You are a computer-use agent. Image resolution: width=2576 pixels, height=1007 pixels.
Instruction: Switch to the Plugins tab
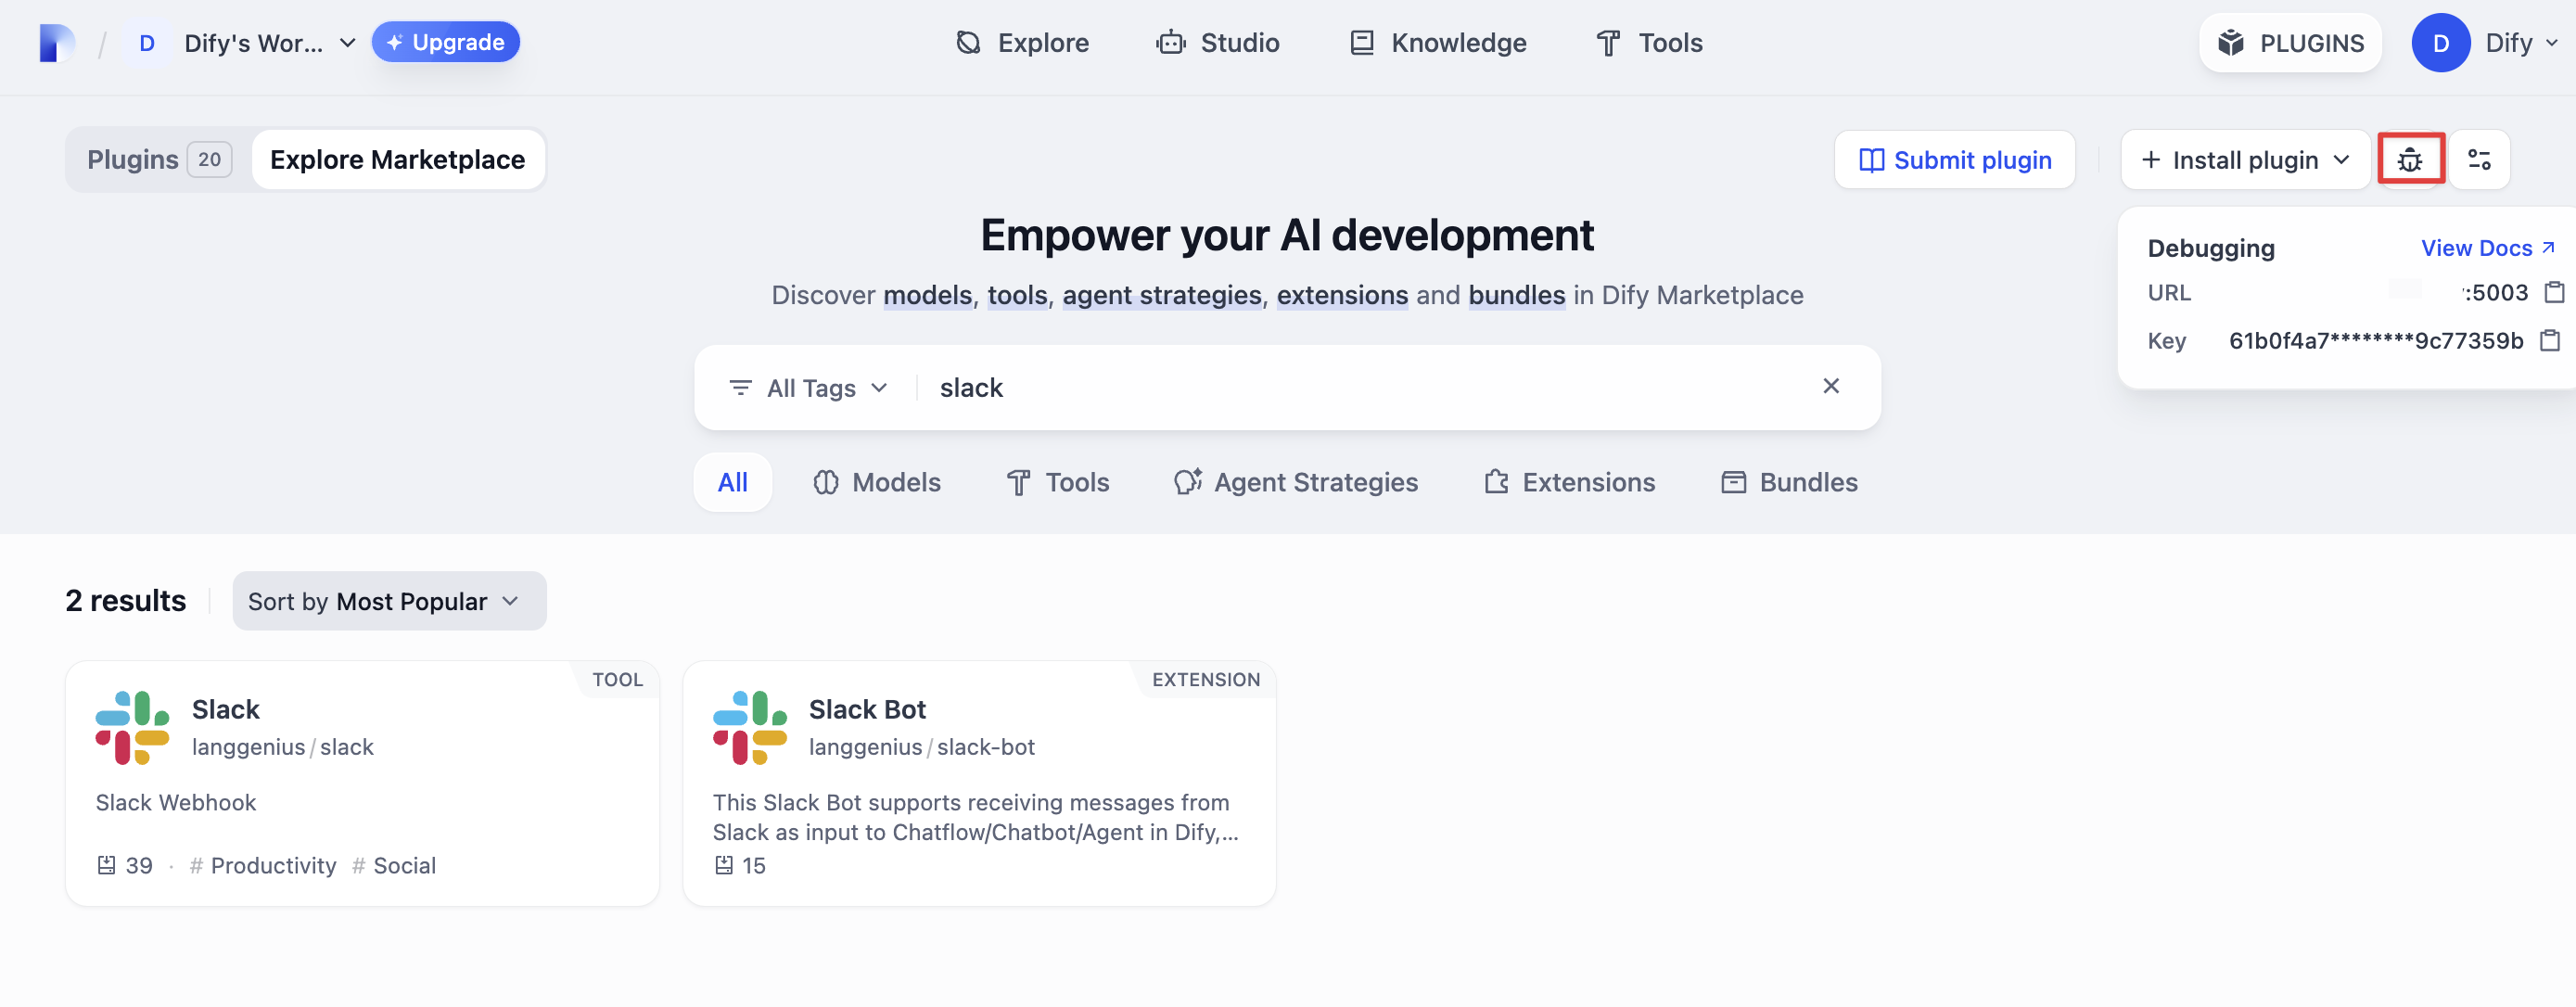[157, 160]
